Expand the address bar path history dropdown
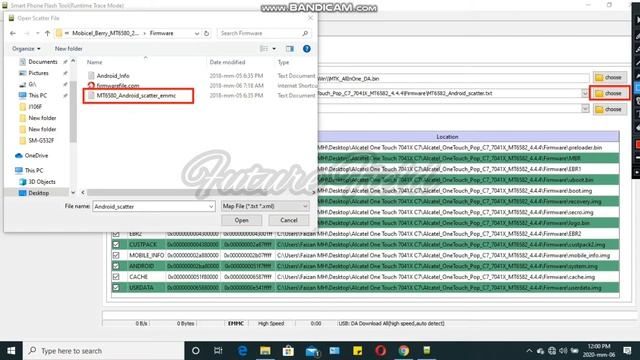The height and width of the screenshot is (360, 640). 197,33
